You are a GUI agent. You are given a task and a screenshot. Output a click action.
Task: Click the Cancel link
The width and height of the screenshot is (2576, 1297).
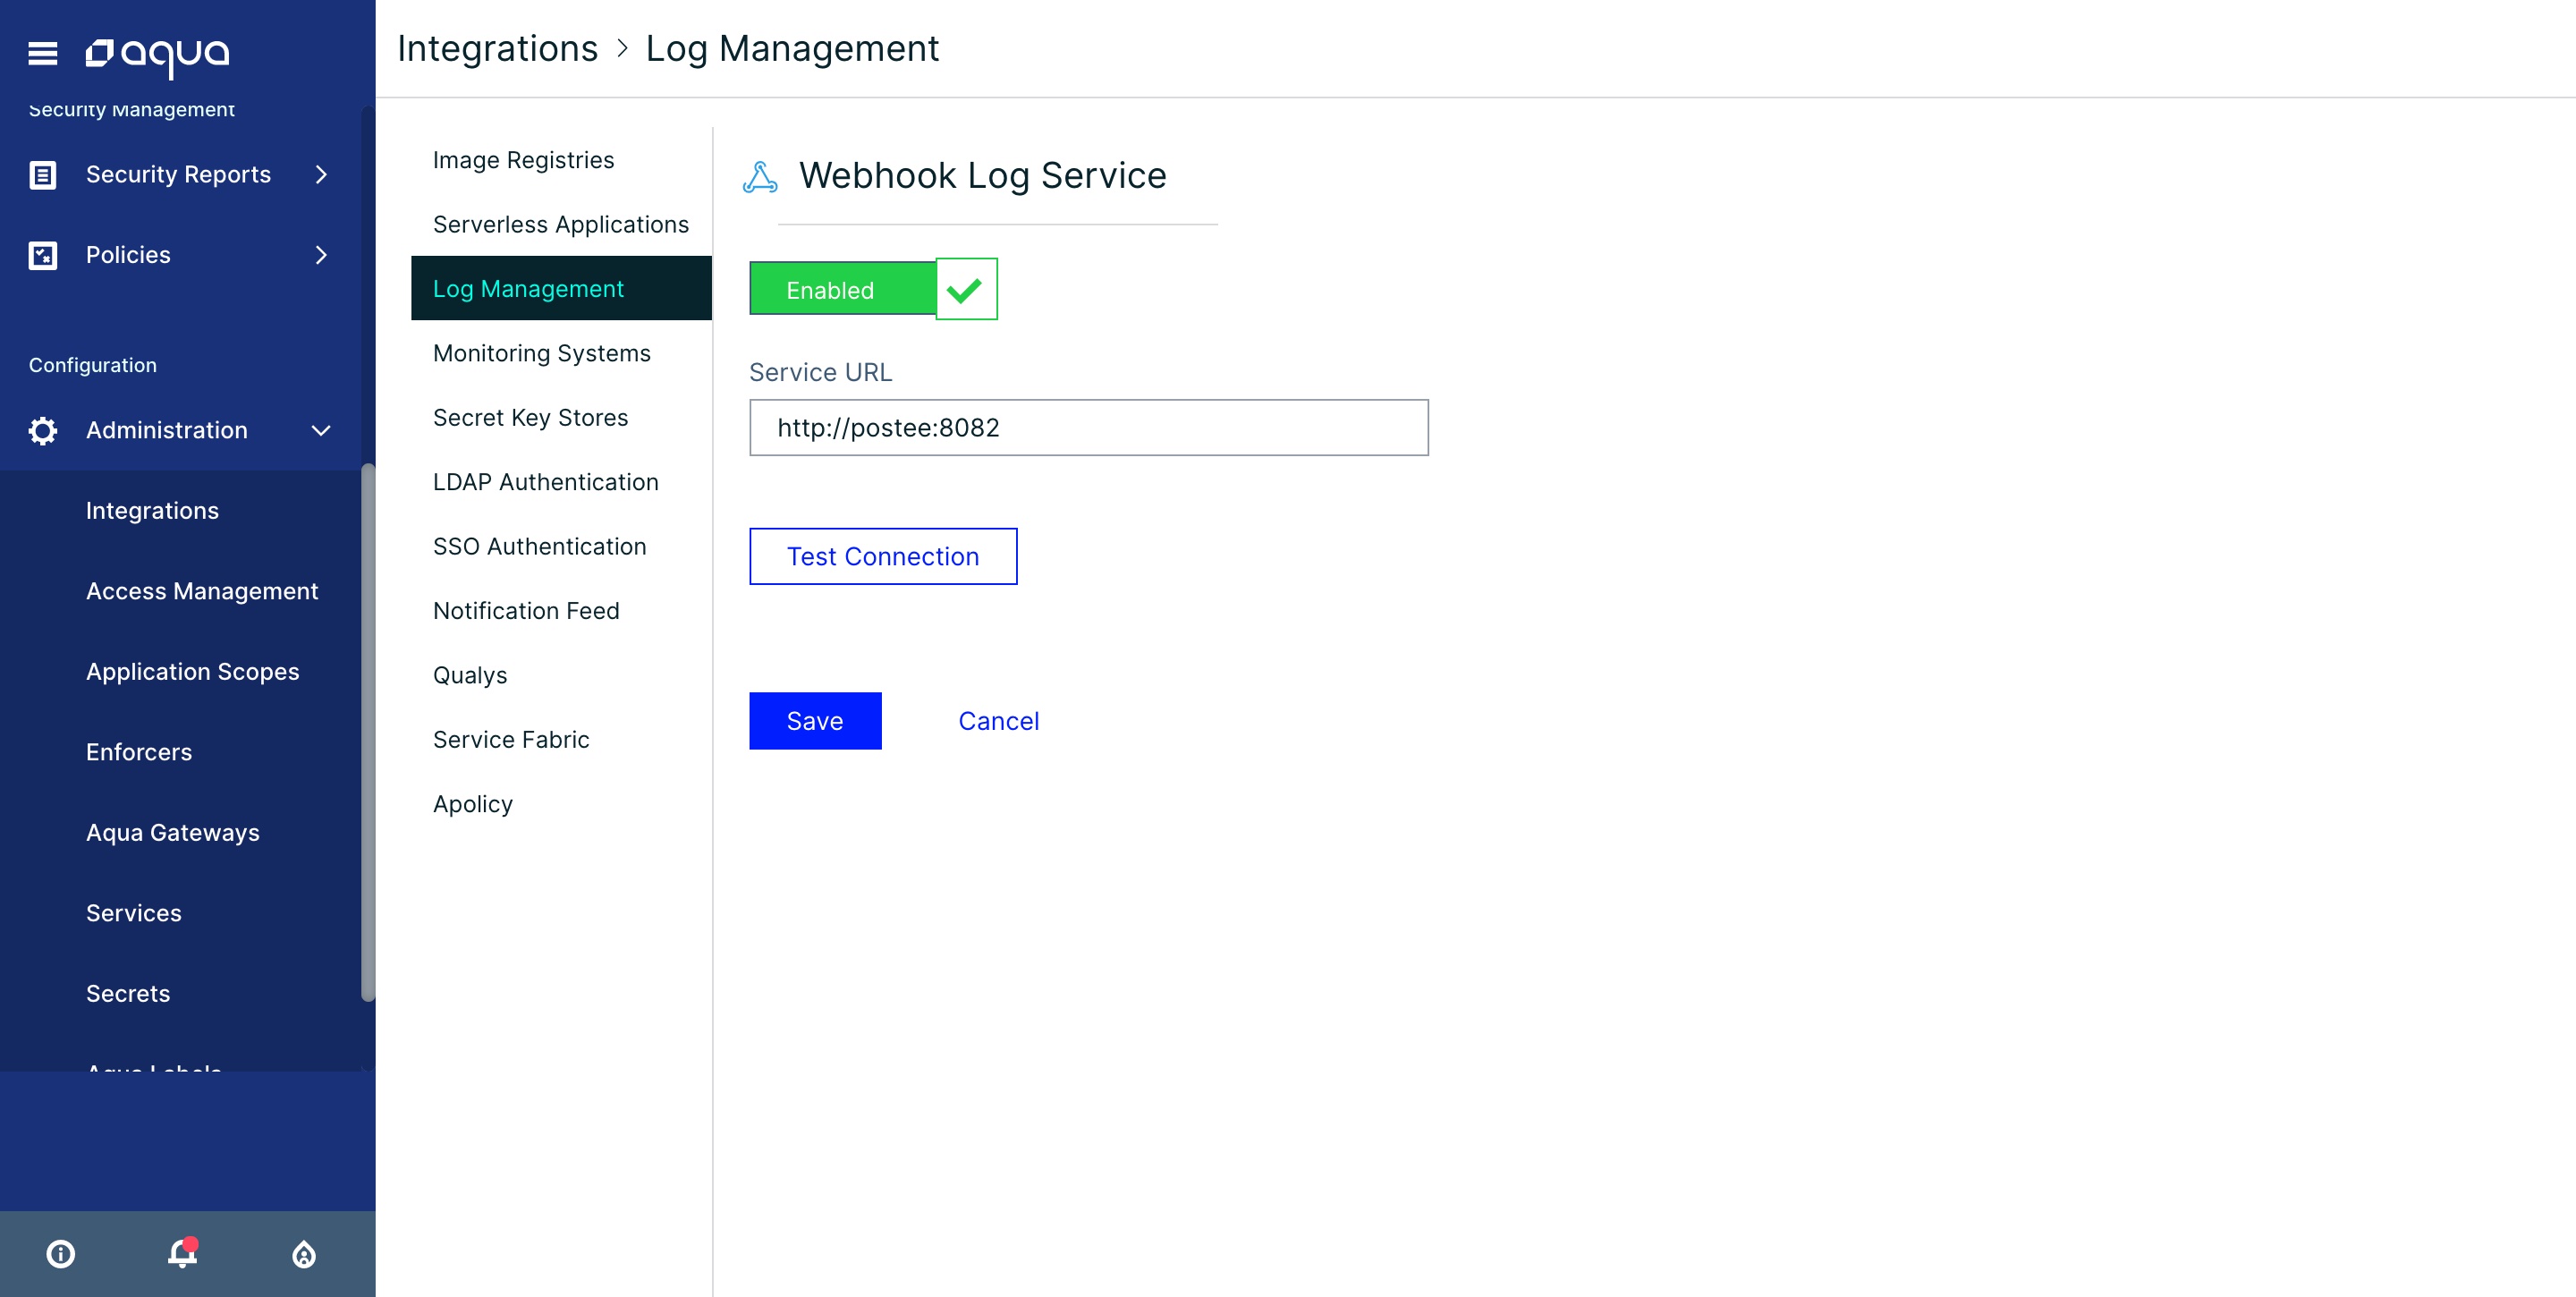pyautogui.click(x=998, y=721)
